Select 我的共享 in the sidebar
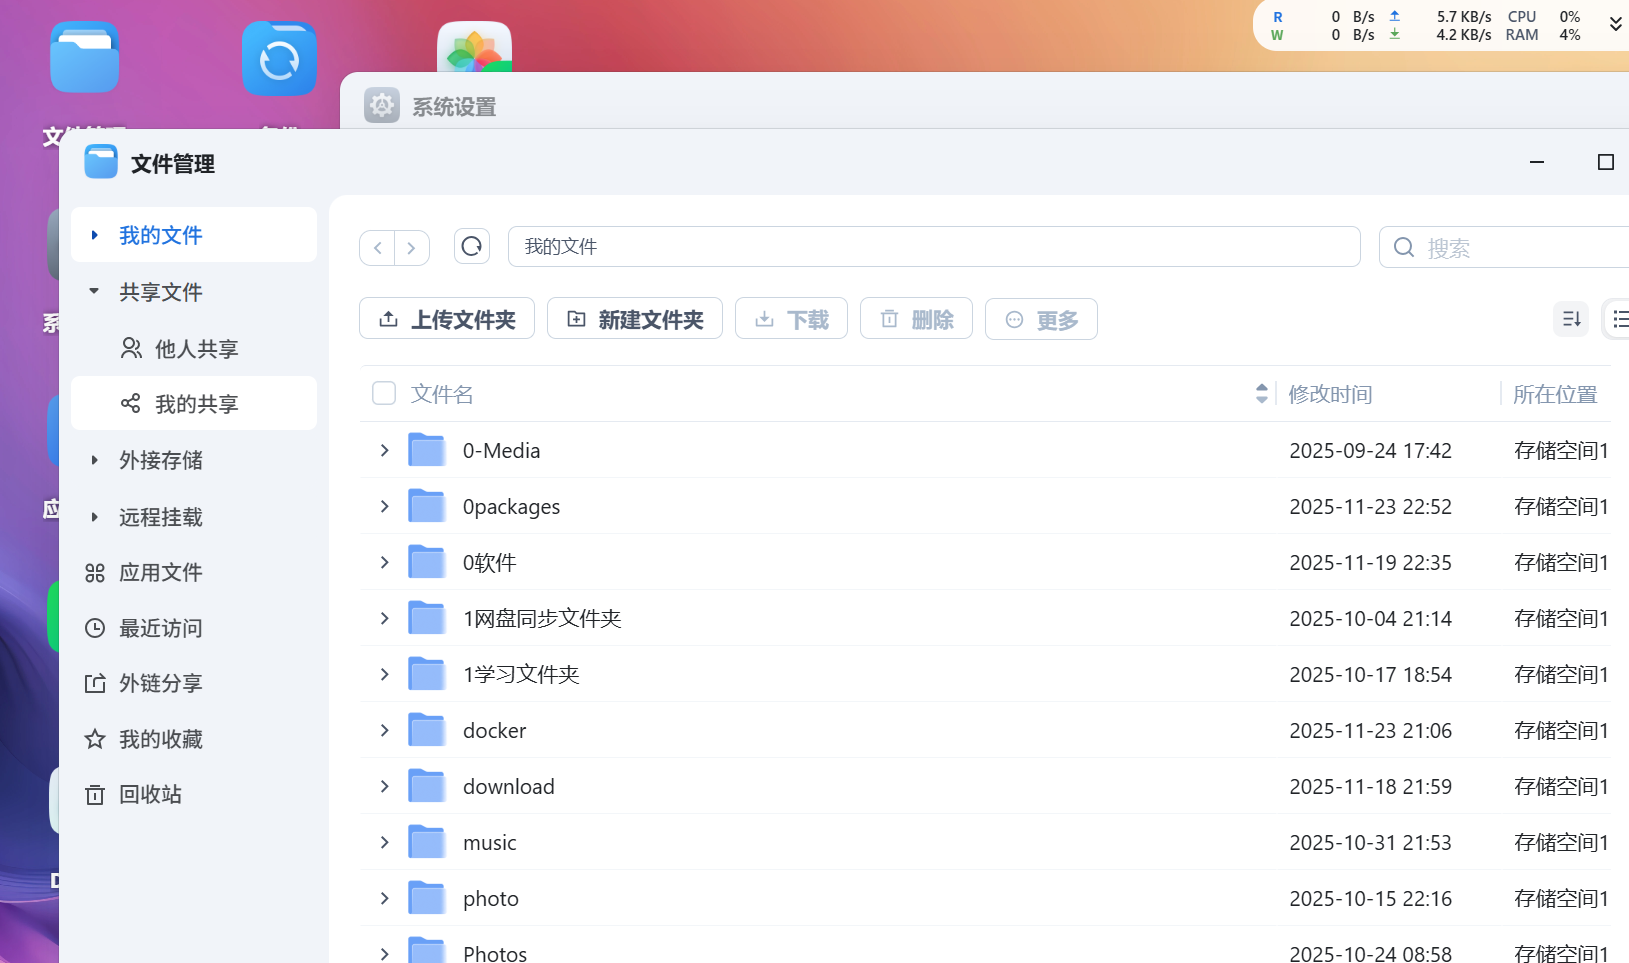 pos(197,403)
